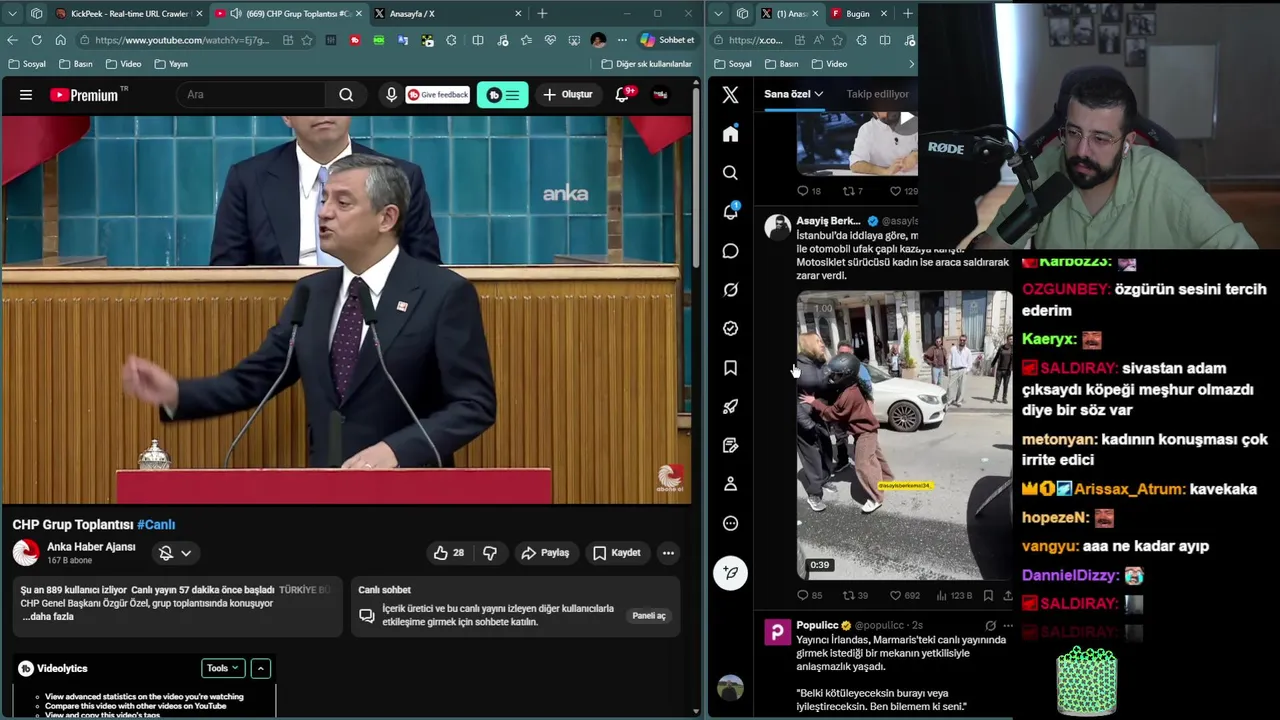Screen dimensions: 1280x720
Task: Start voice search with microphone icon
Action: pos(391,95)
